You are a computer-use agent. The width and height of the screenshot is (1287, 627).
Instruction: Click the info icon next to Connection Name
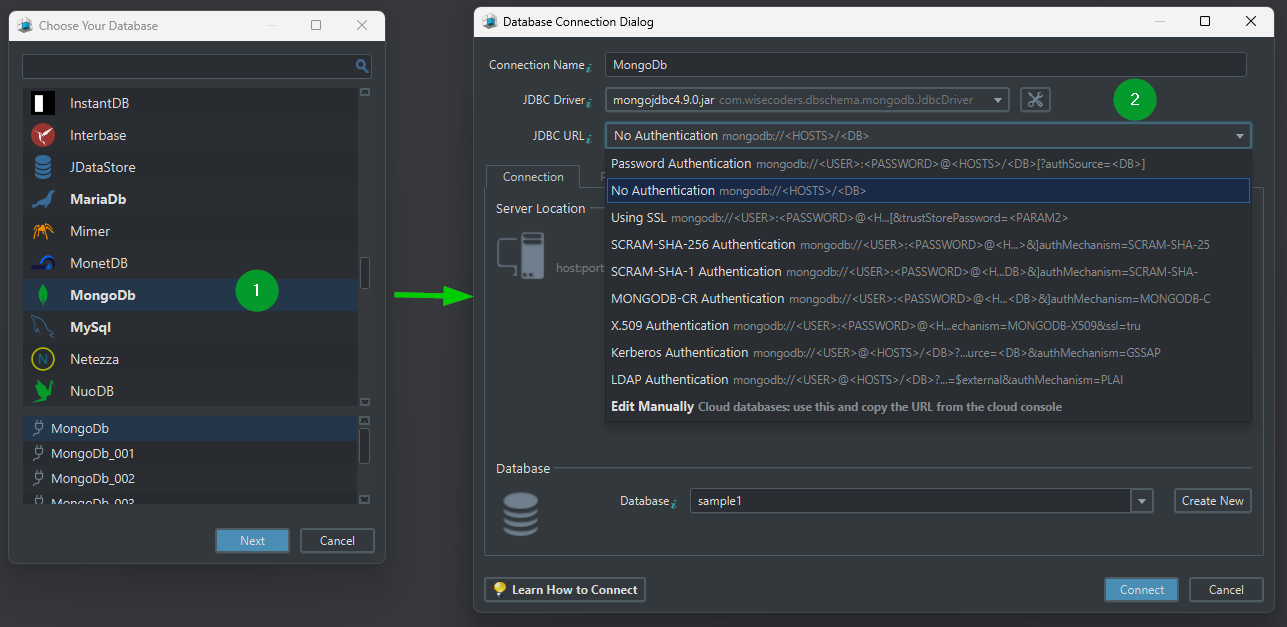[589, 67]
